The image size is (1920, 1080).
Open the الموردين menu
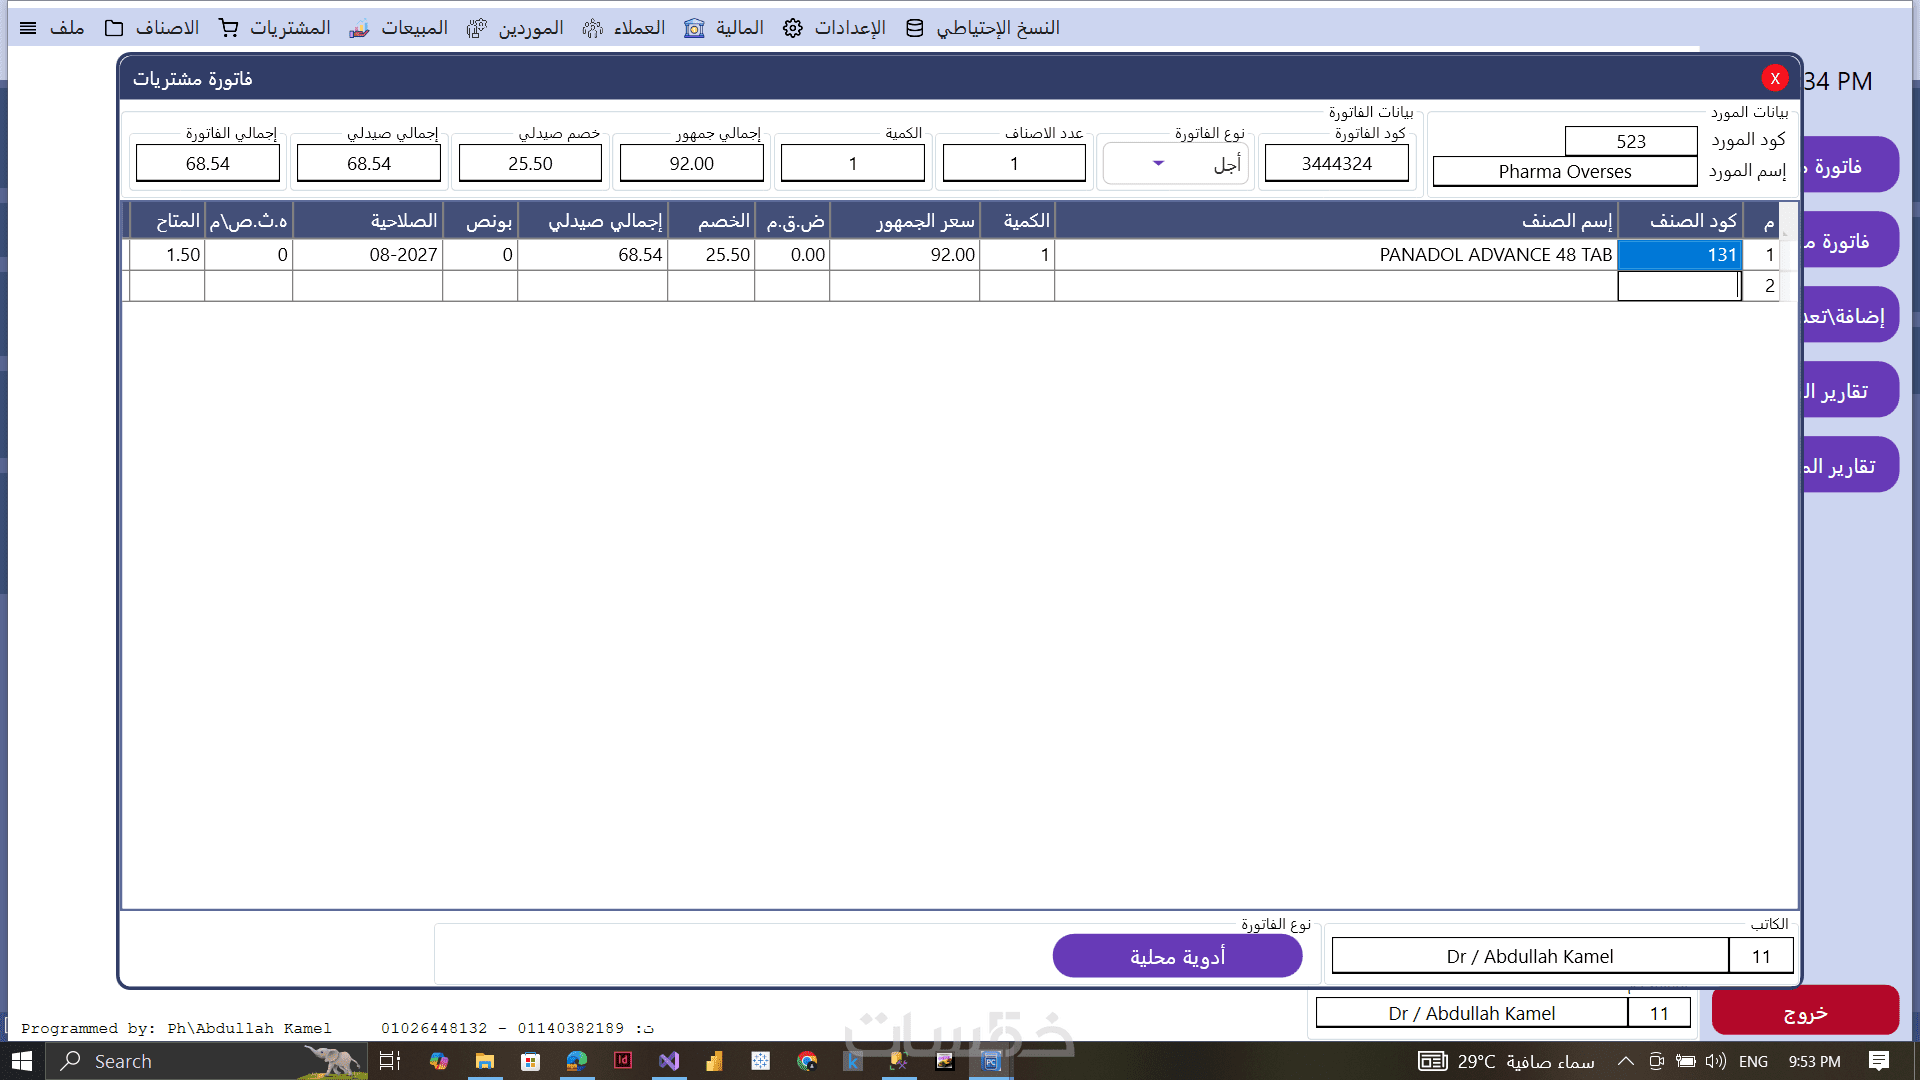pos(530,28)
